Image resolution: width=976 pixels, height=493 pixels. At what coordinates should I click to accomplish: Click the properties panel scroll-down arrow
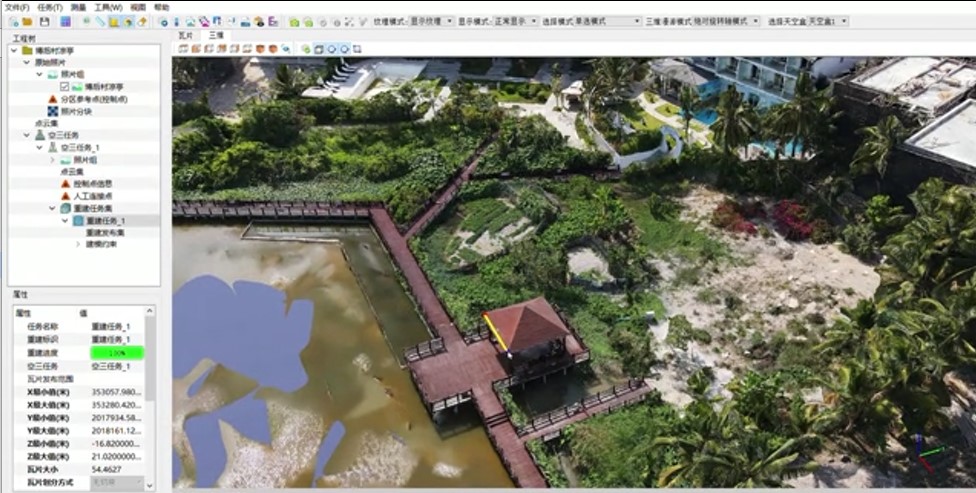click(x=150, y=485)
